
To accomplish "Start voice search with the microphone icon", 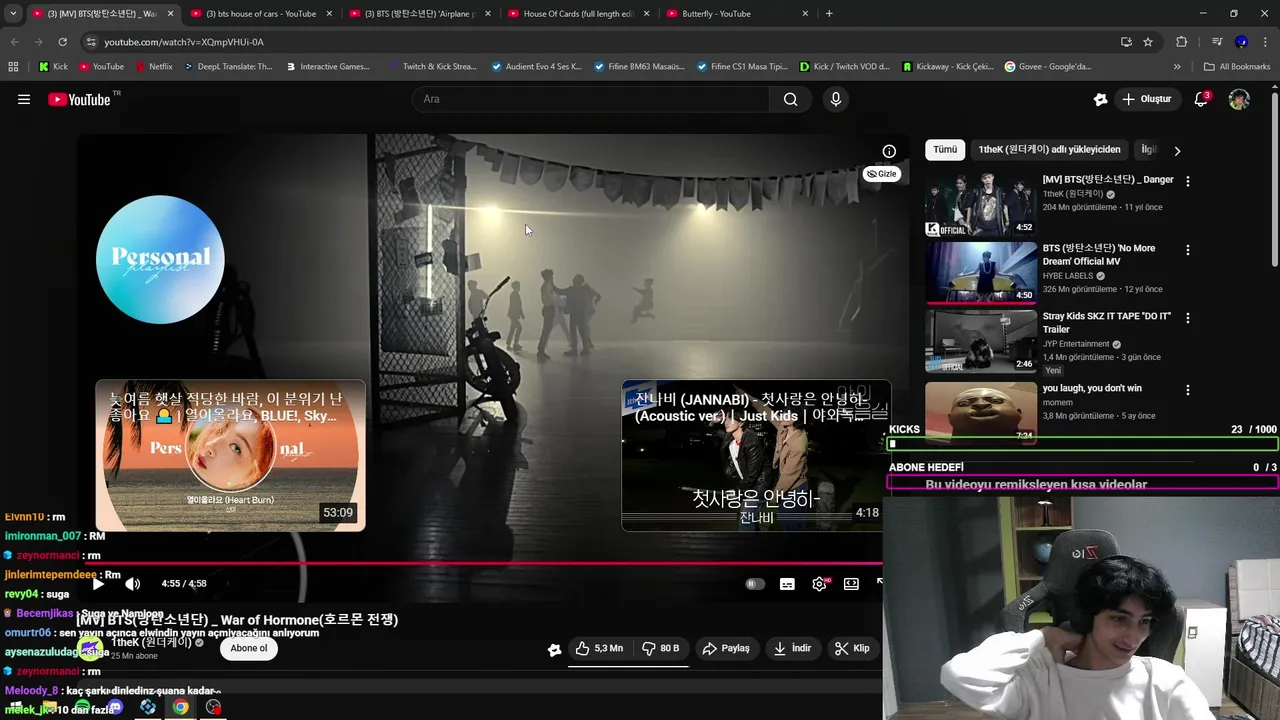I will point(836,99).
